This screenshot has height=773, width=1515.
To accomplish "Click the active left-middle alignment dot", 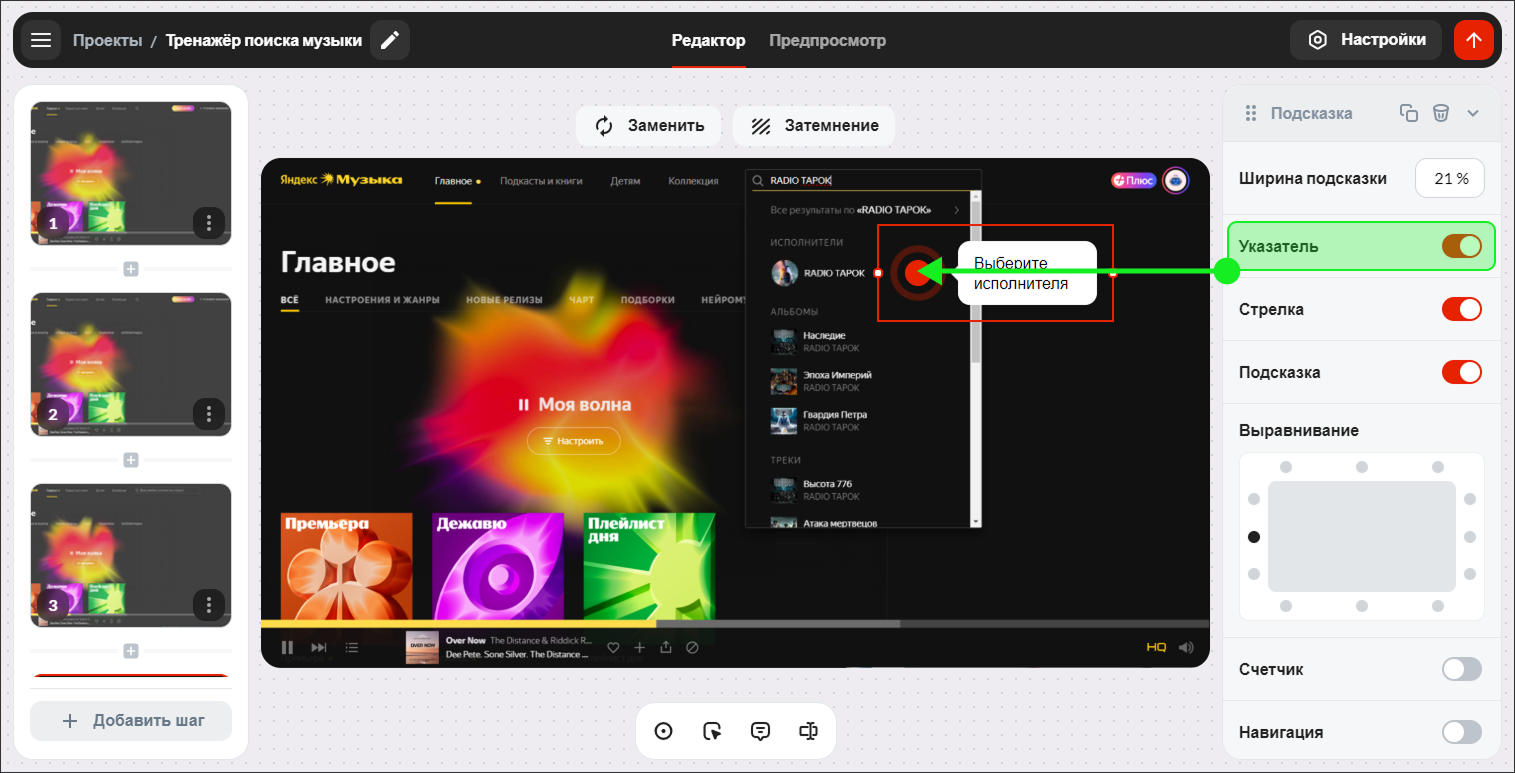I will (x=1254, y=537).
